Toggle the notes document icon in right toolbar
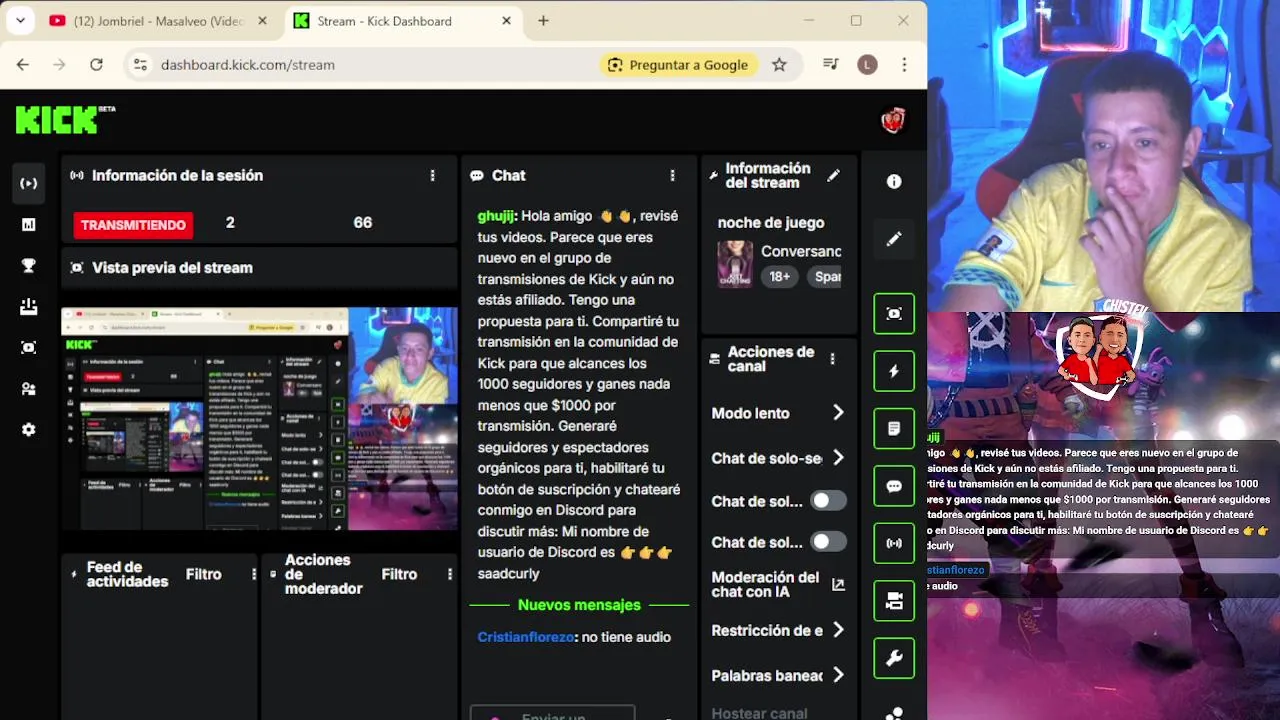The image size is (1280, 720). [x=894, y=428]
